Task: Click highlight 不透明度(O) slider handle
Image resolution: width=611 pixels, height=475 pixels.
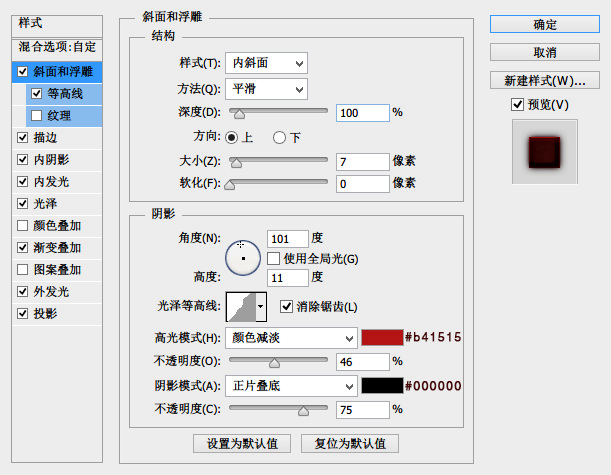Action: (274, 363)
